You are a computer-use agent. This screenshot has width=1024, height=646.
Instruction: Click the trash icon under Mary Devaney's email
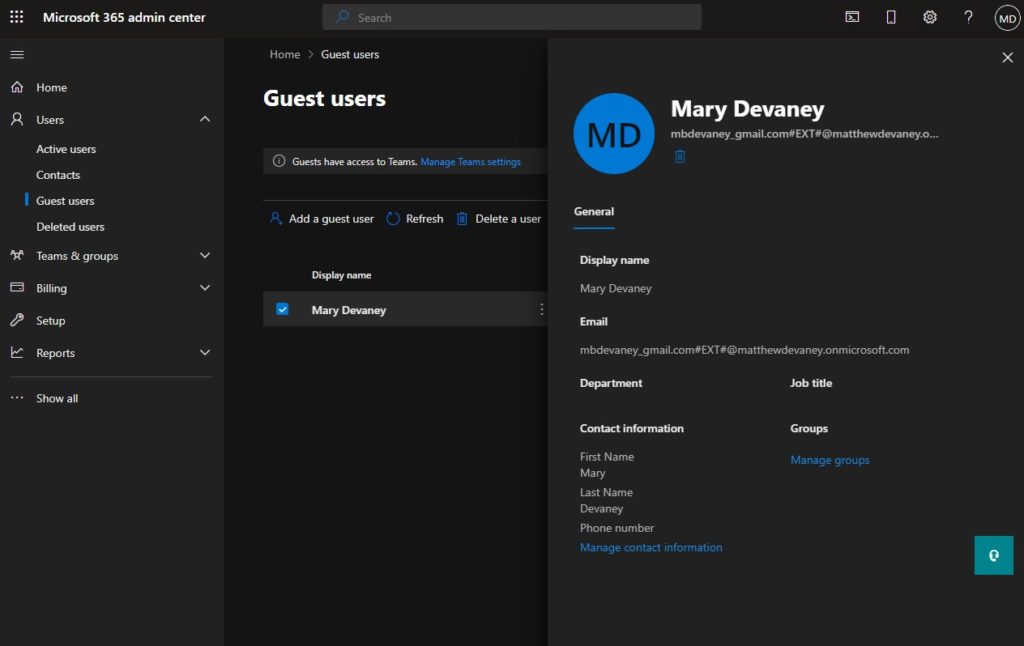pos(680,156)
